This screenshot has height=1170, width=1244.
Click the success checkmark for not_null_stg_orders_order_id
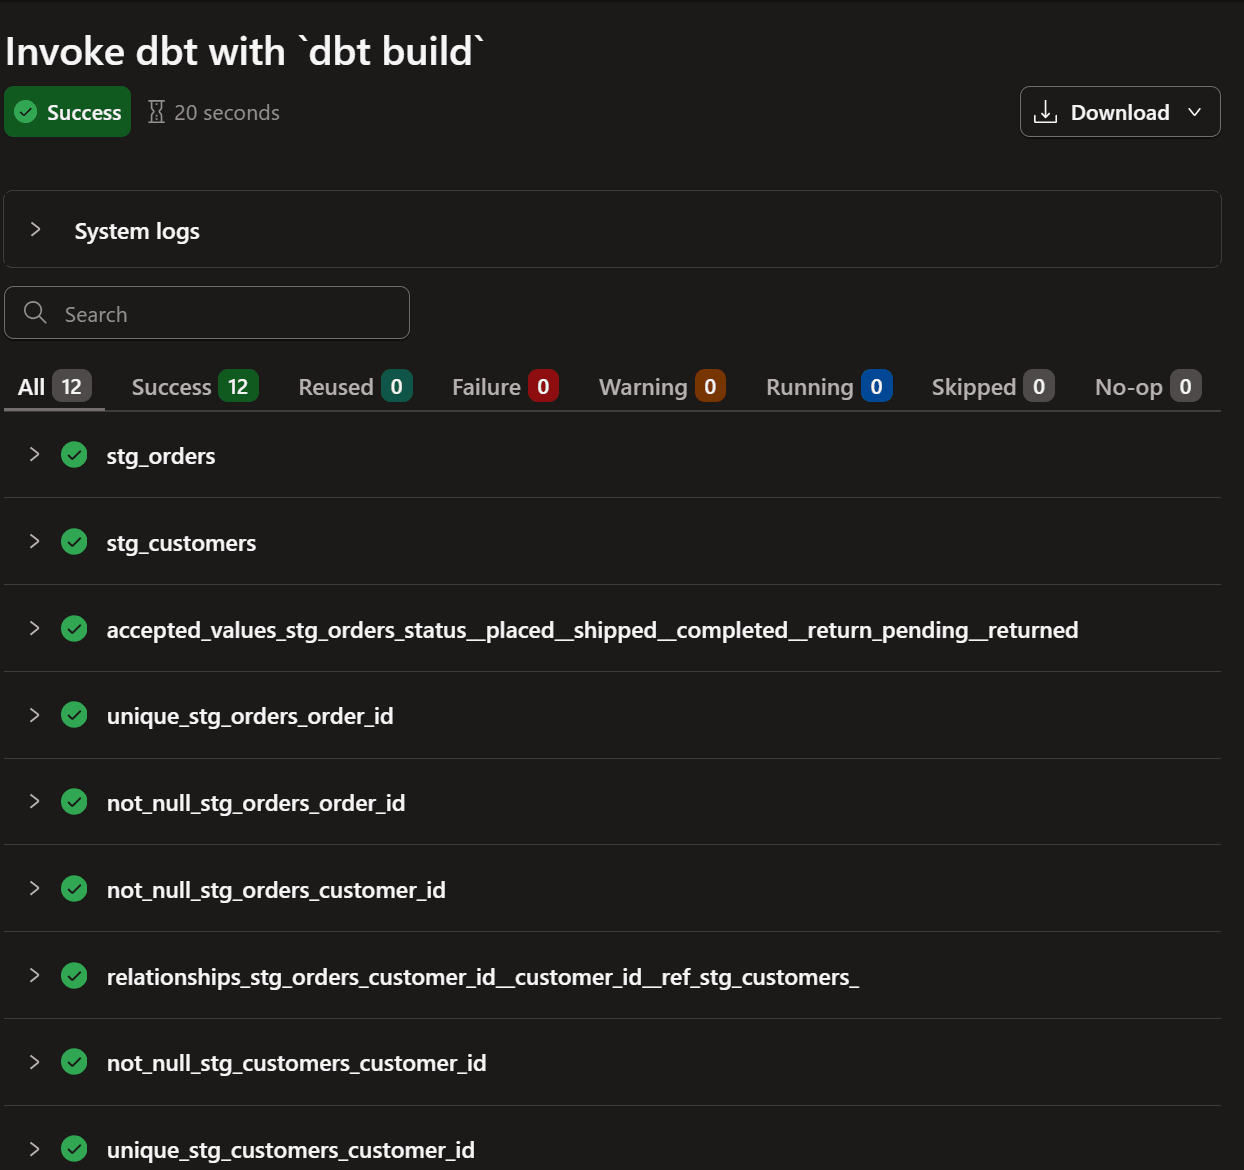point(74,802)
